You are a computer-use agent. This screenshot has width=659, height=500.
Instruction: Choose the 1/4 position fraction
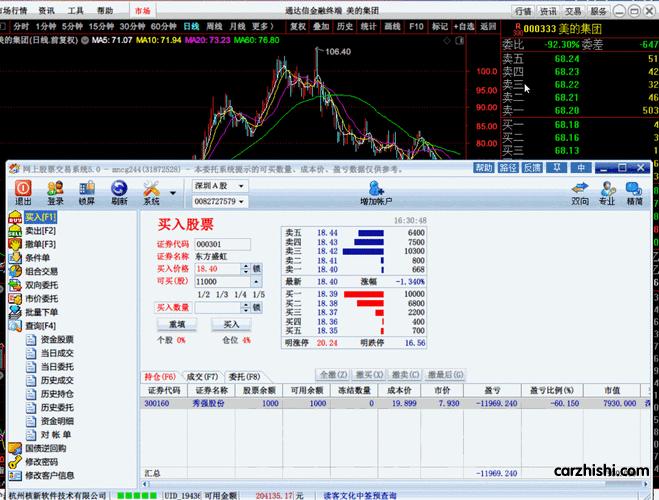pyautogui.click(x=240, y=295)
